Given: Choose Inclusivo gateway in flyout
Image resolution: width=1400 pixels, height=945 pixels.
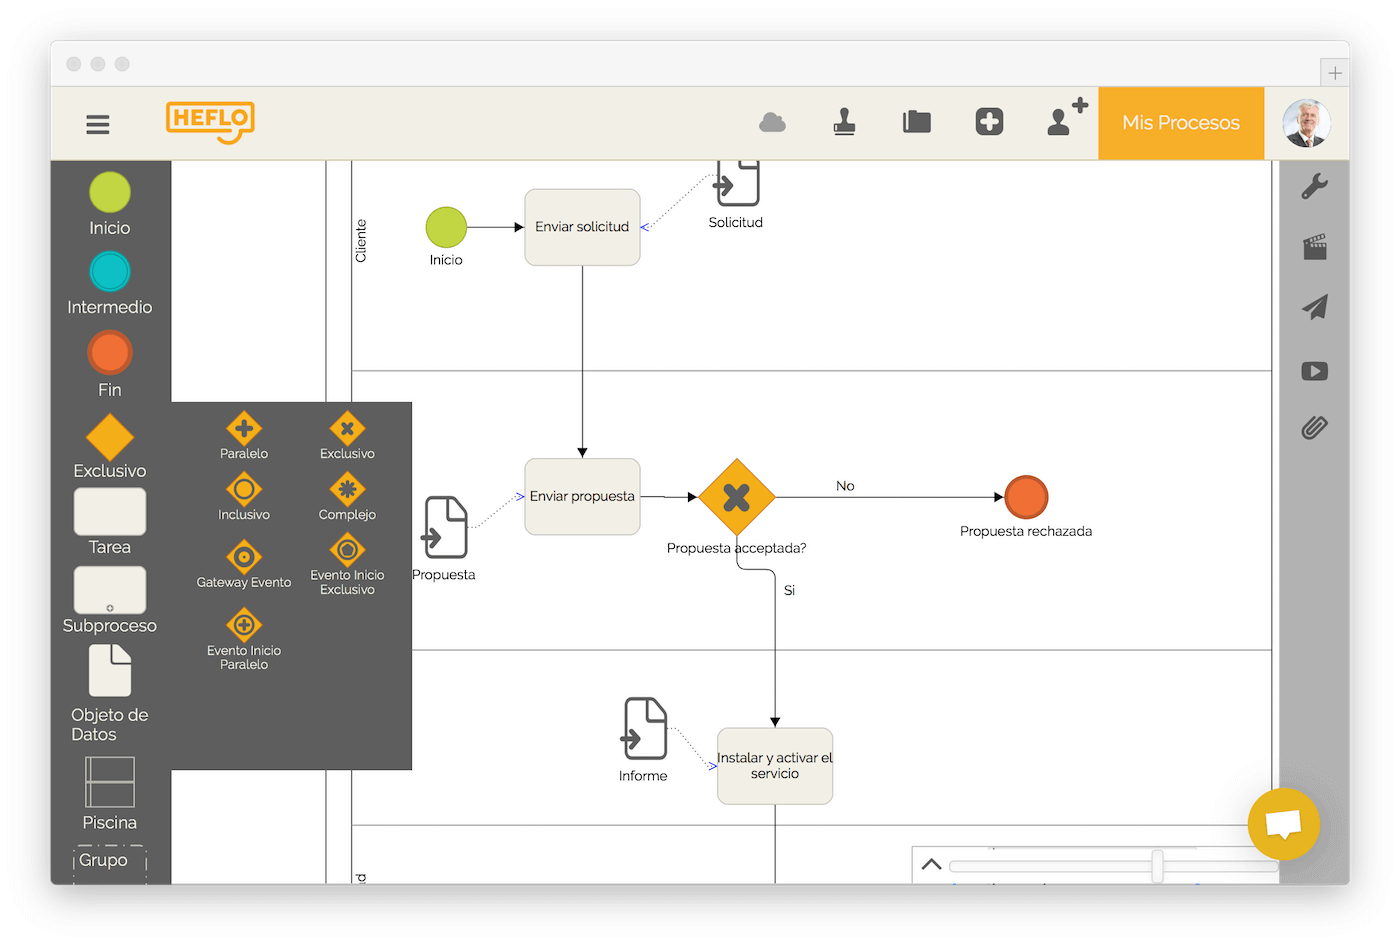Looking at the screenshot, I should click(x=244, y=489).
